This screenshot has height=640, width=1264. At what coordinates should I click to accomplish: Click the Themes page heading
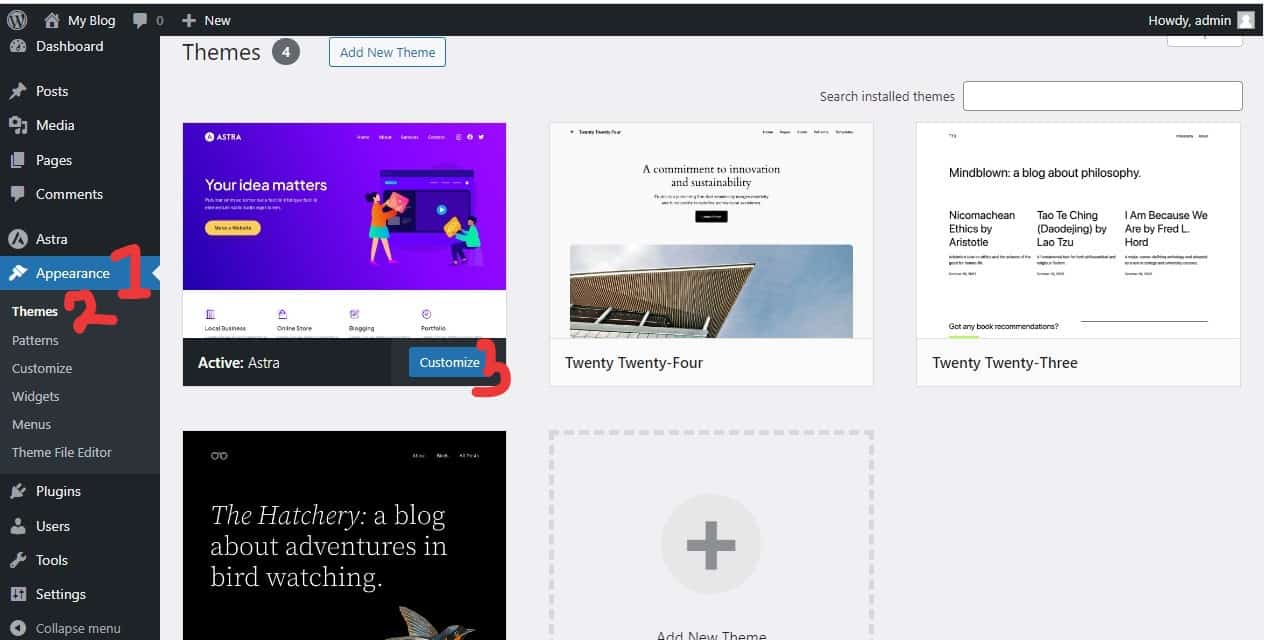click(x=221, y=52)
